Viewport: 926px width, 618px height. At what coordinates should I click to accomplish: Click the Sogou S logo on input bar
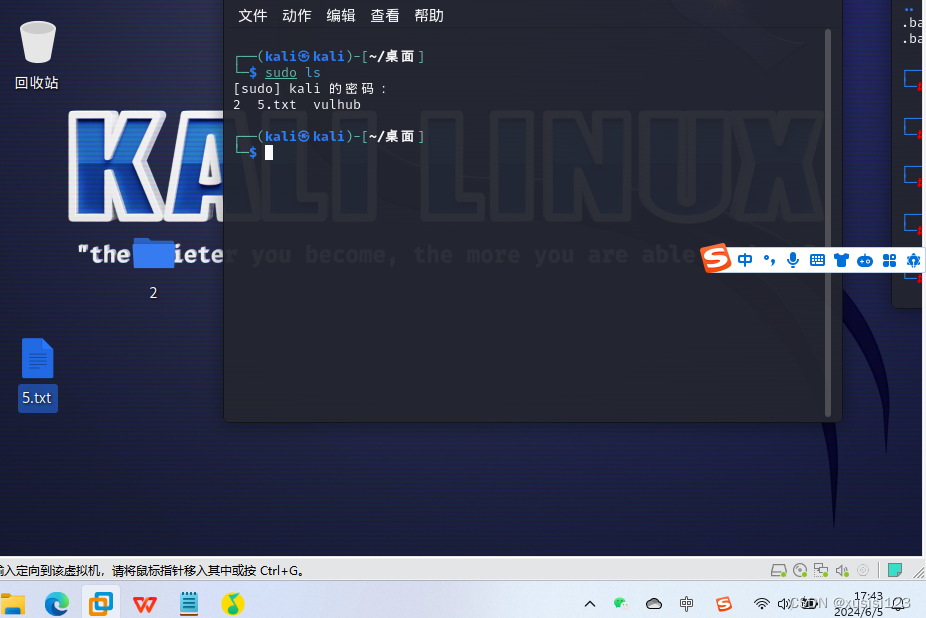click(716, 258)
